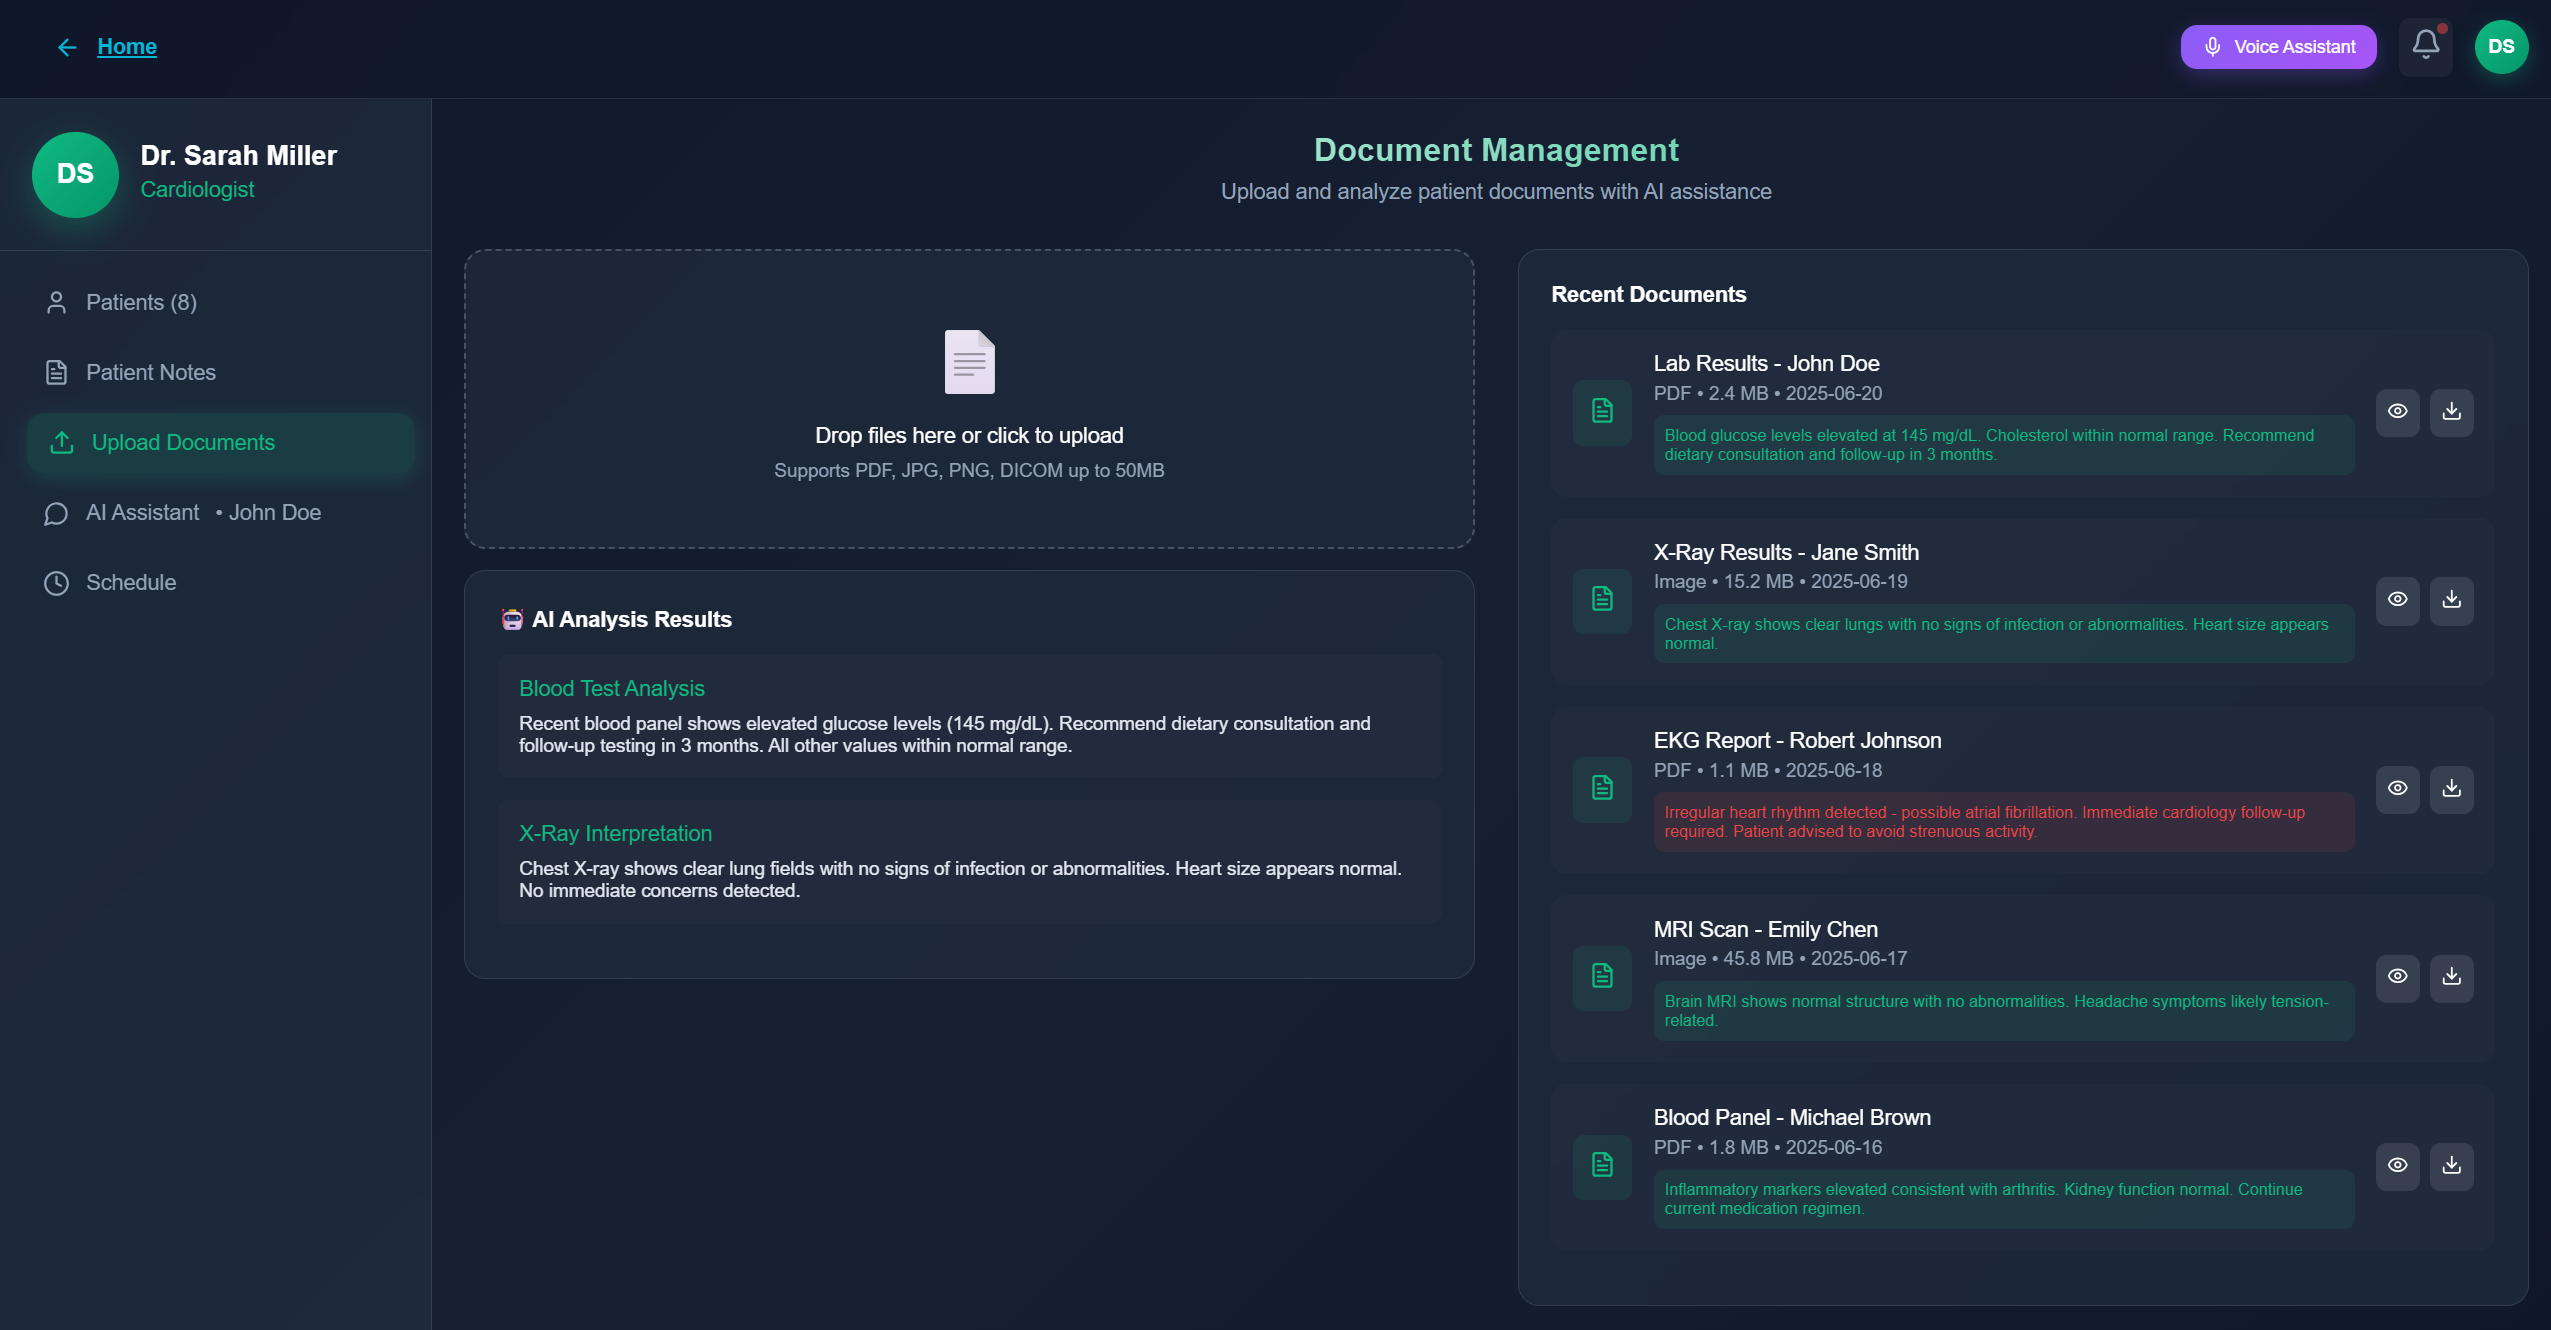
Task: Go to Patient Notes in sidebar
Action: (150, 373)
